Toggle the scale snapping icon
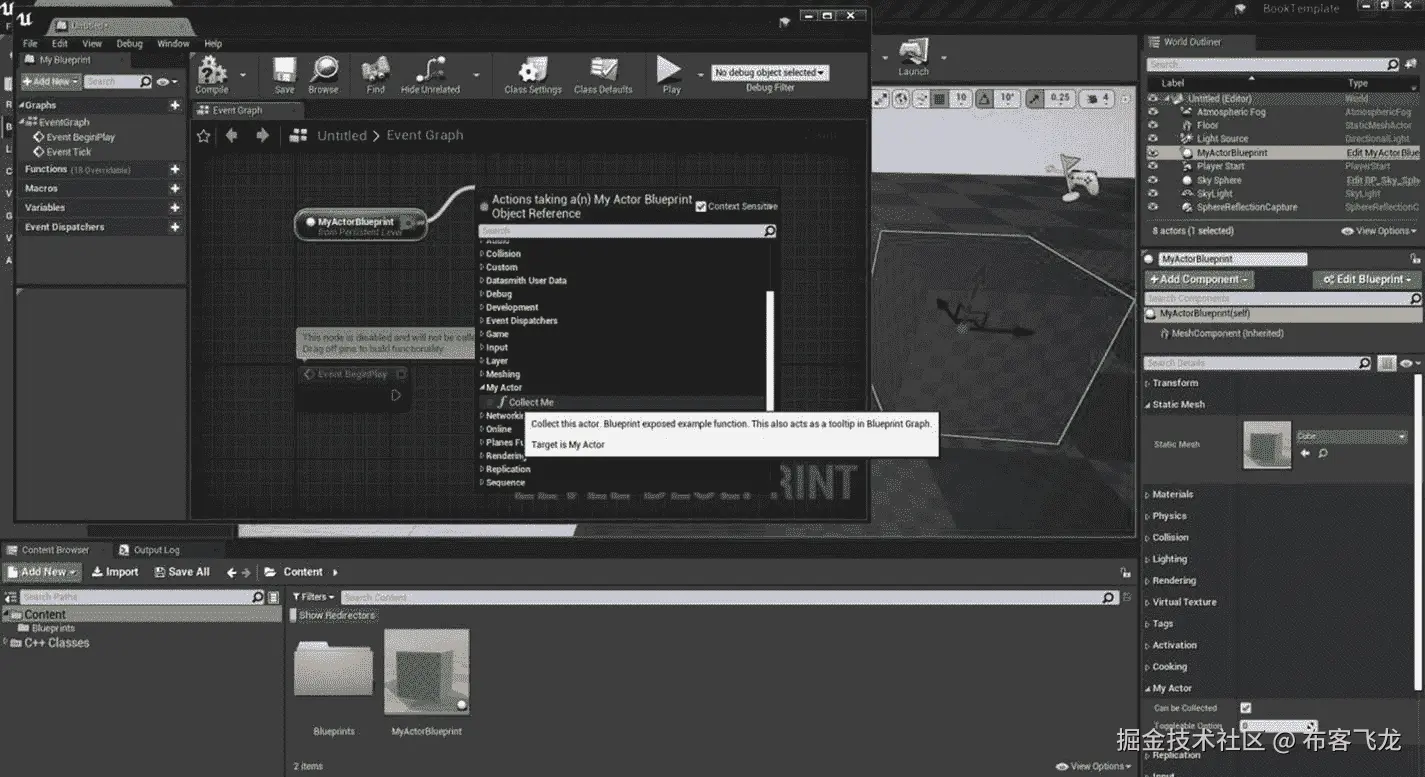Image resolution: width=1425 pixels, height=777 pixels. (x=1035, y=99)
